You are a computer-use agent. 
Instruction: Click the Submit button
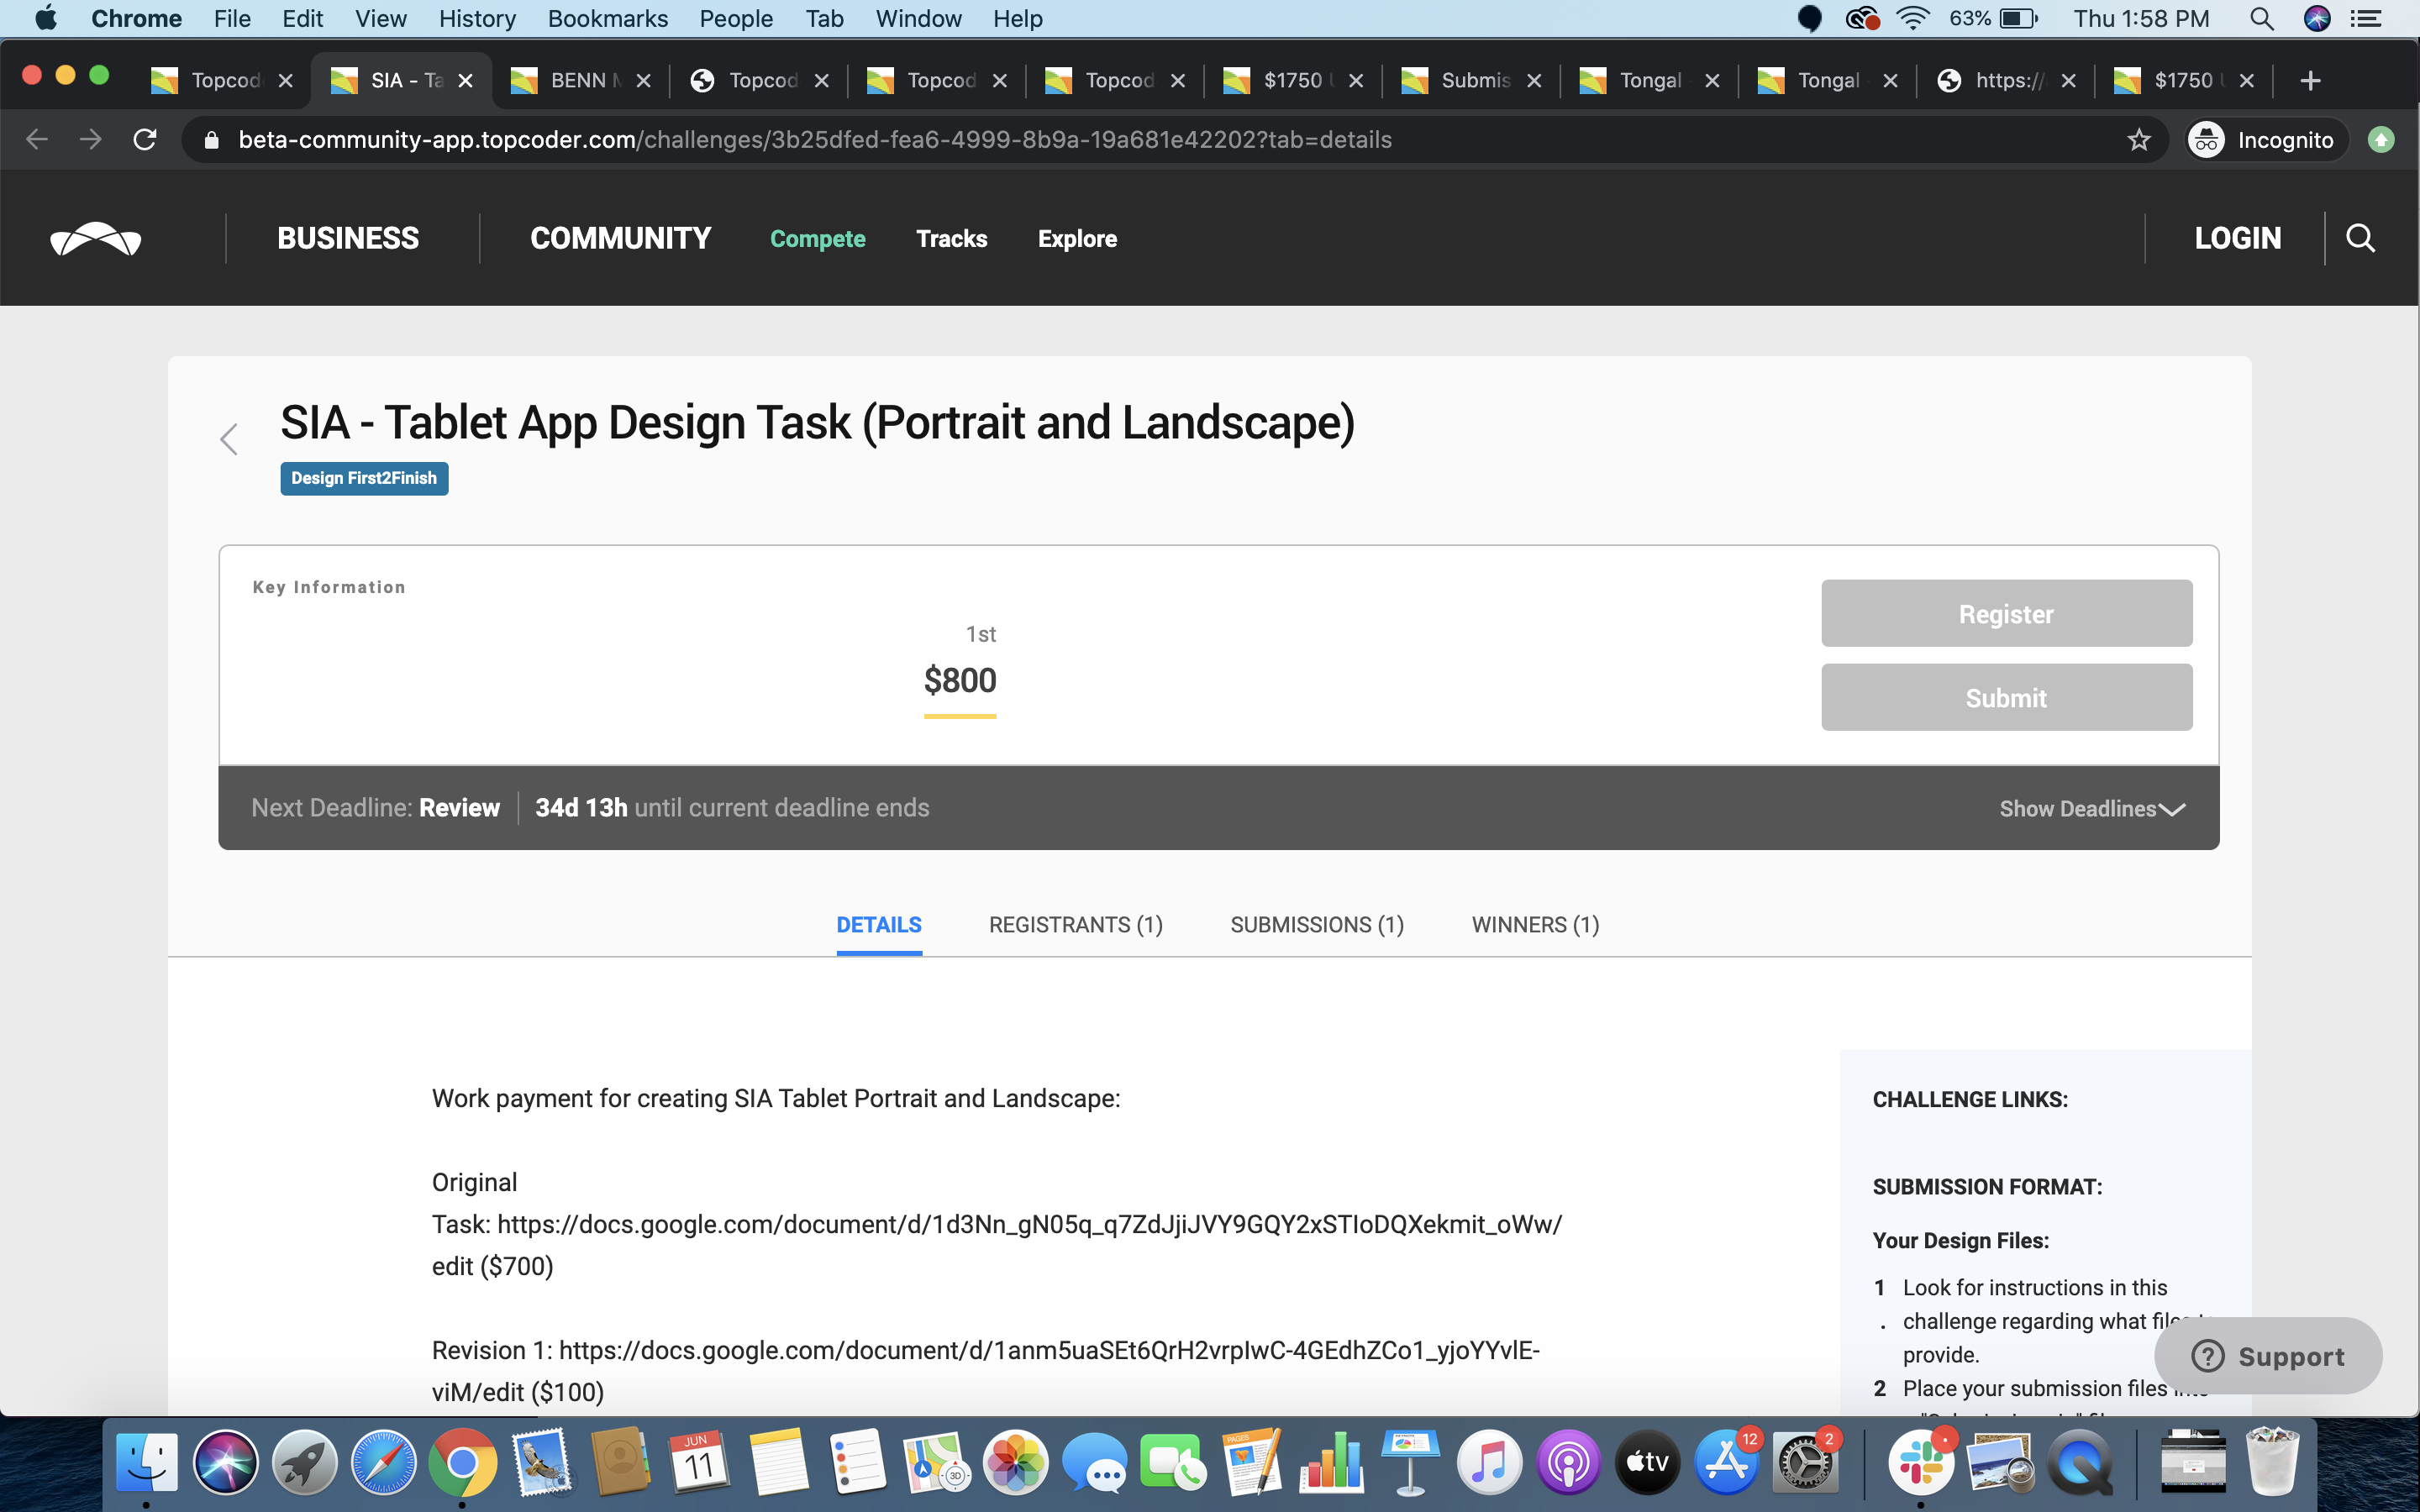coord(2006,697)
